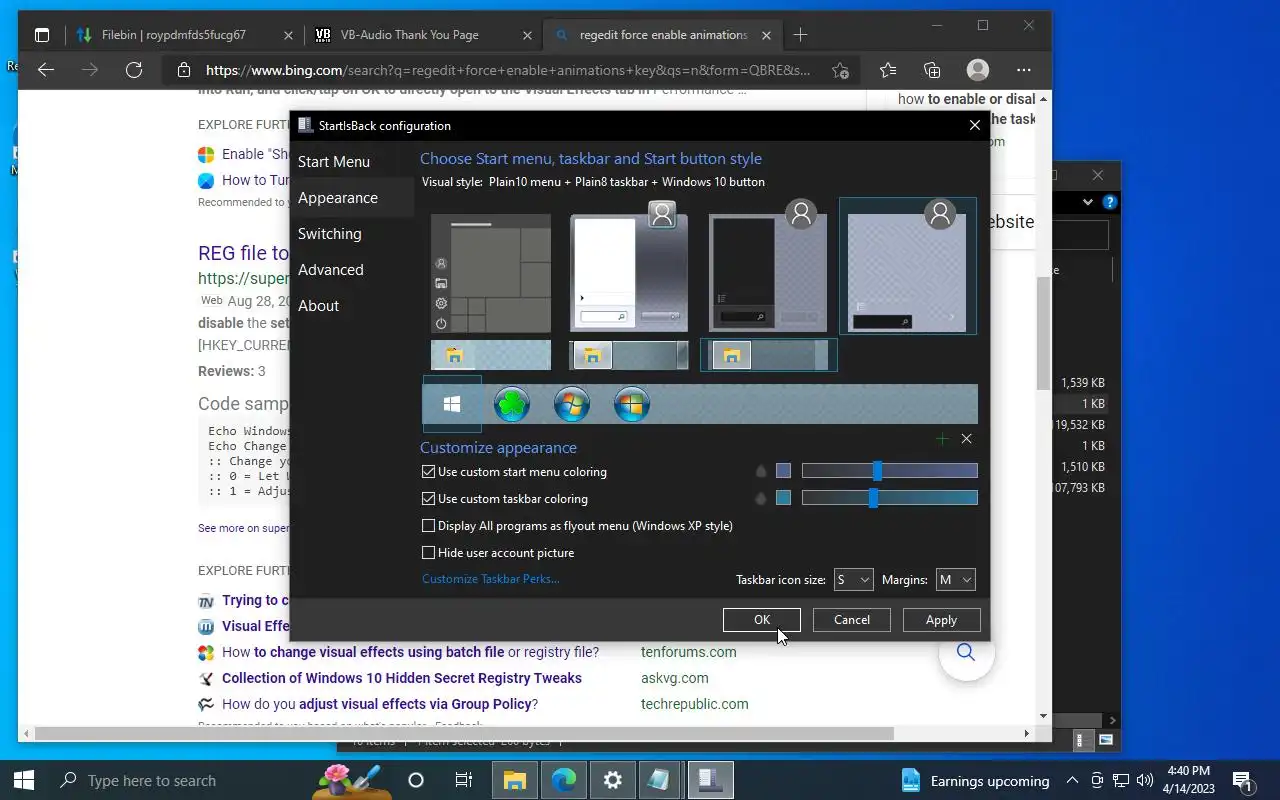Select the green clover start button
Viewport: 1280px width, 800px height.
click(x=512, y=404)
